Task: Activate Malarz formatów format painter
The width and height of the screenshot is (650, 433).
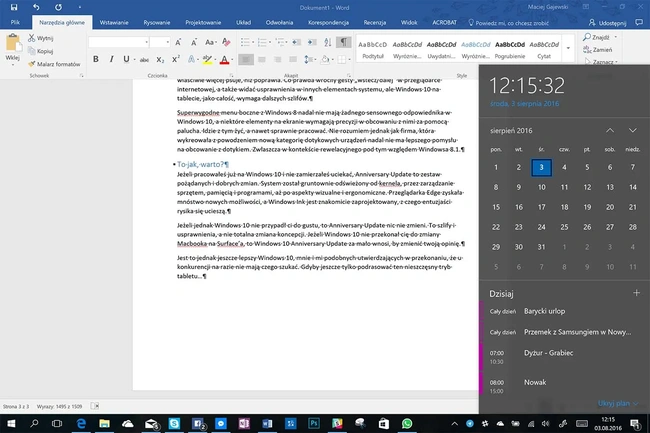Action: coord(54,64)
